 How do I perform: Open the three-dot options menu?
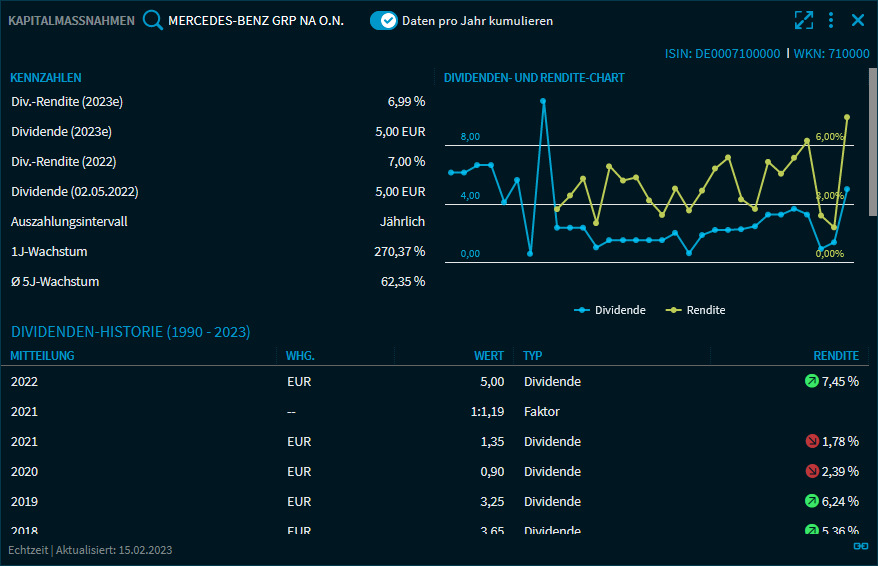tap(831, 20)
